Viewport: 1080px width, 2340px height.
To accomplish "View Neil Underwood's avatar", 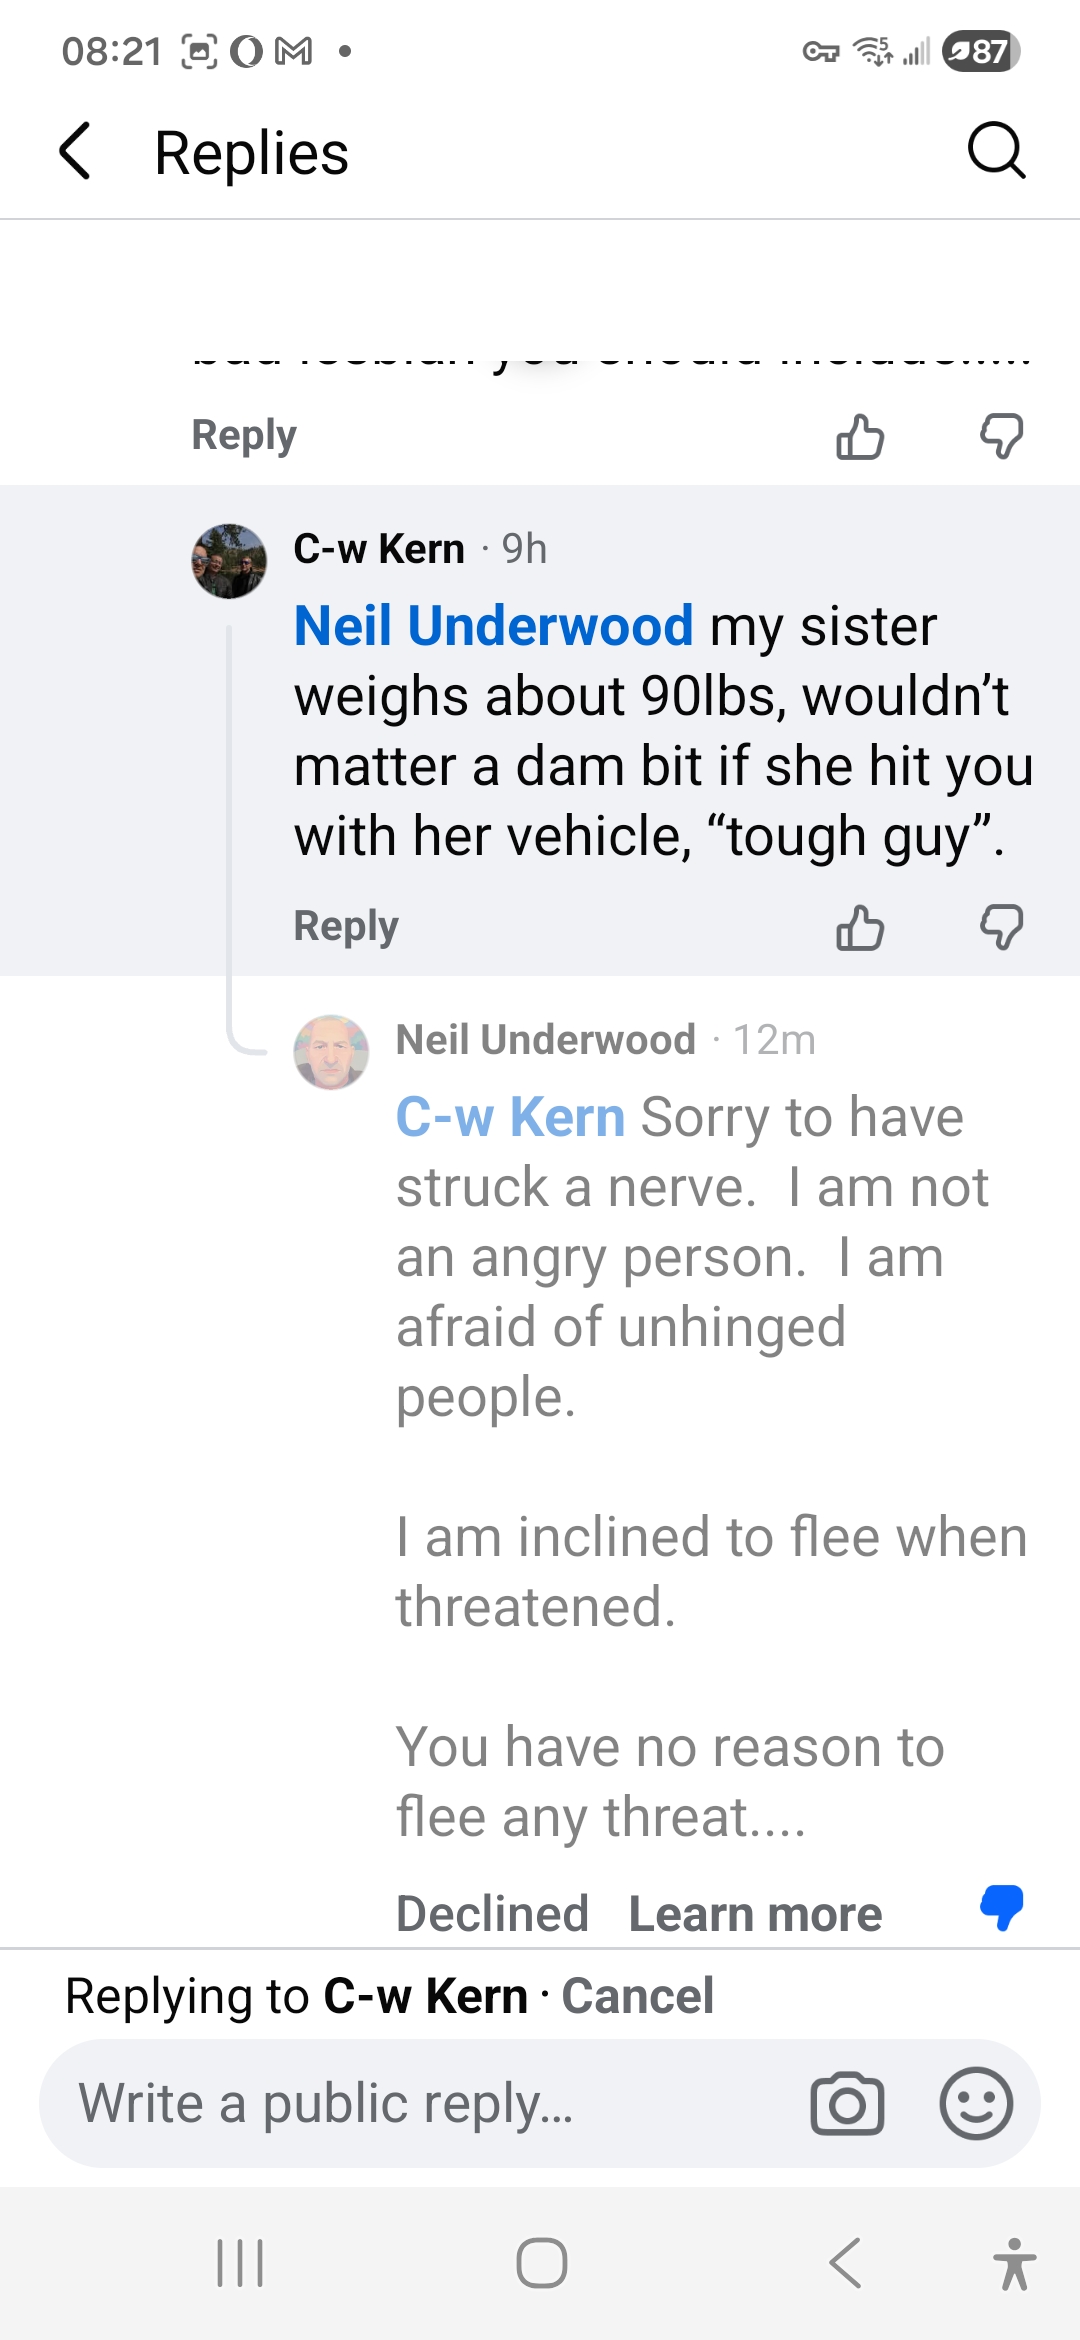I will pos(331,1052).
